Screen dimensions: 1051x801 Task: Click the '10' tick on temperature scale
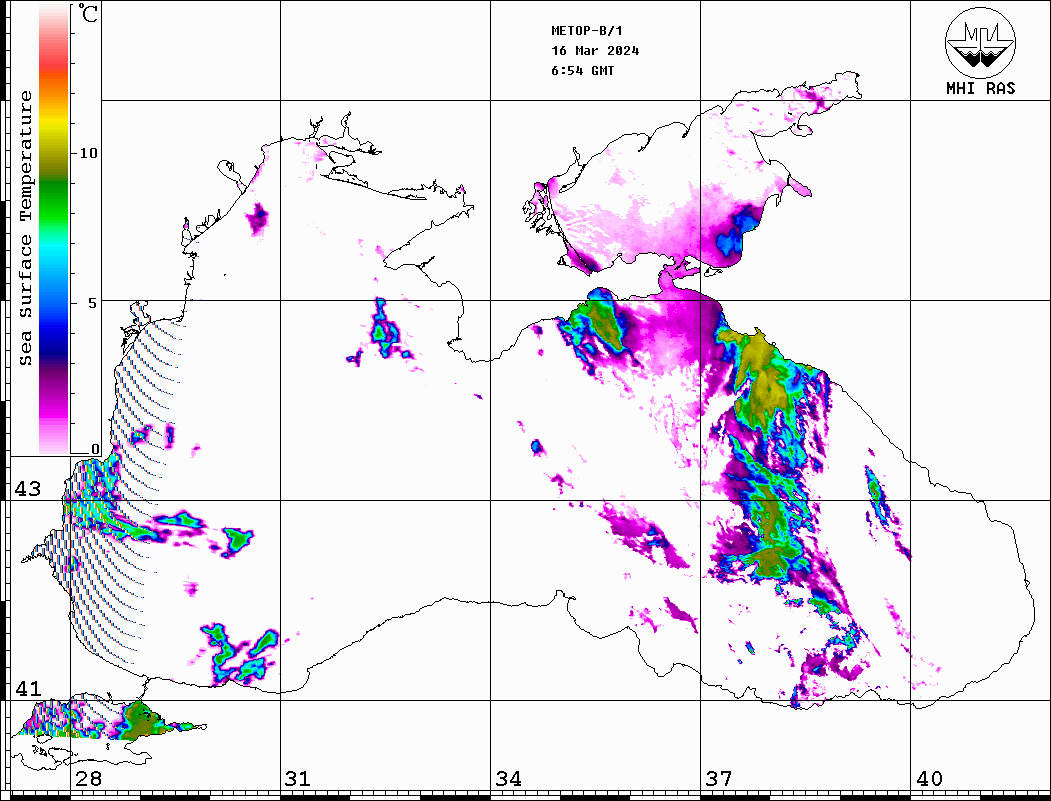88,153
